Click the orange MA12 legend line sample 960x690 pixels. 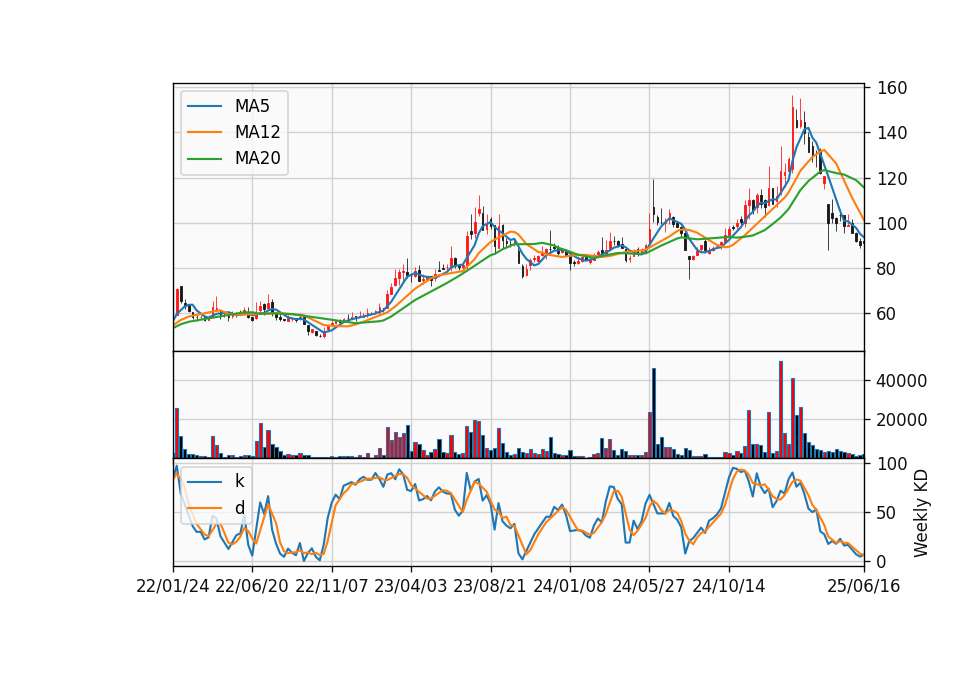(204, 132)
